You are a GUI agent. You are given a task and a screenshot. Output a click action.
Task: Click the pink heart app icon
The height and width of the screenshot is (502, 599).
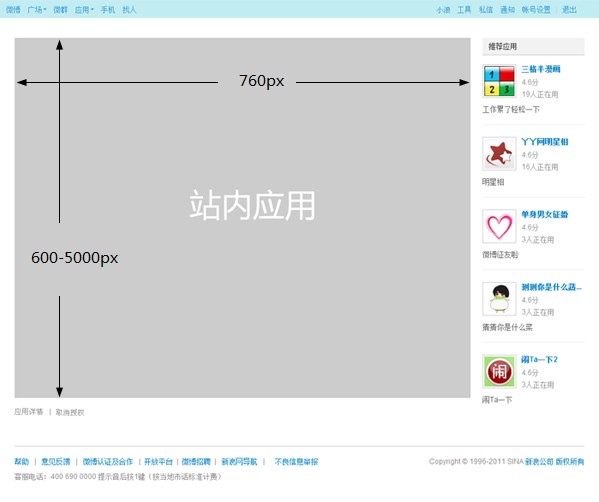pyautogui.click(x=499, y=226)
